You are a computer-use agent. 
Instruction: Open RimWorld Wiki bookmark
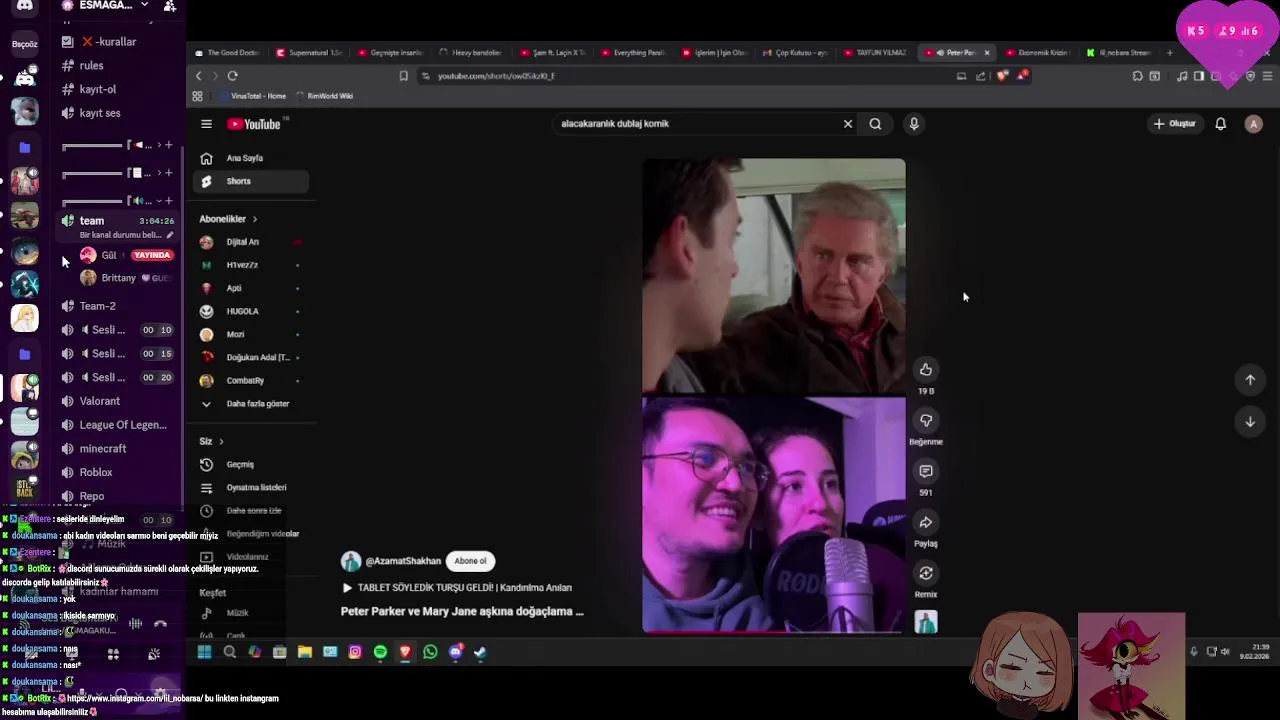(x=324, y=96)
